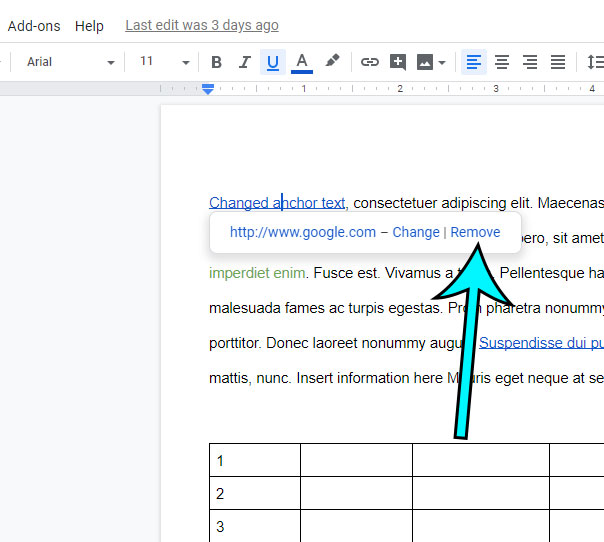
Task: Apply left text alignment
Action: coord(474,62)
